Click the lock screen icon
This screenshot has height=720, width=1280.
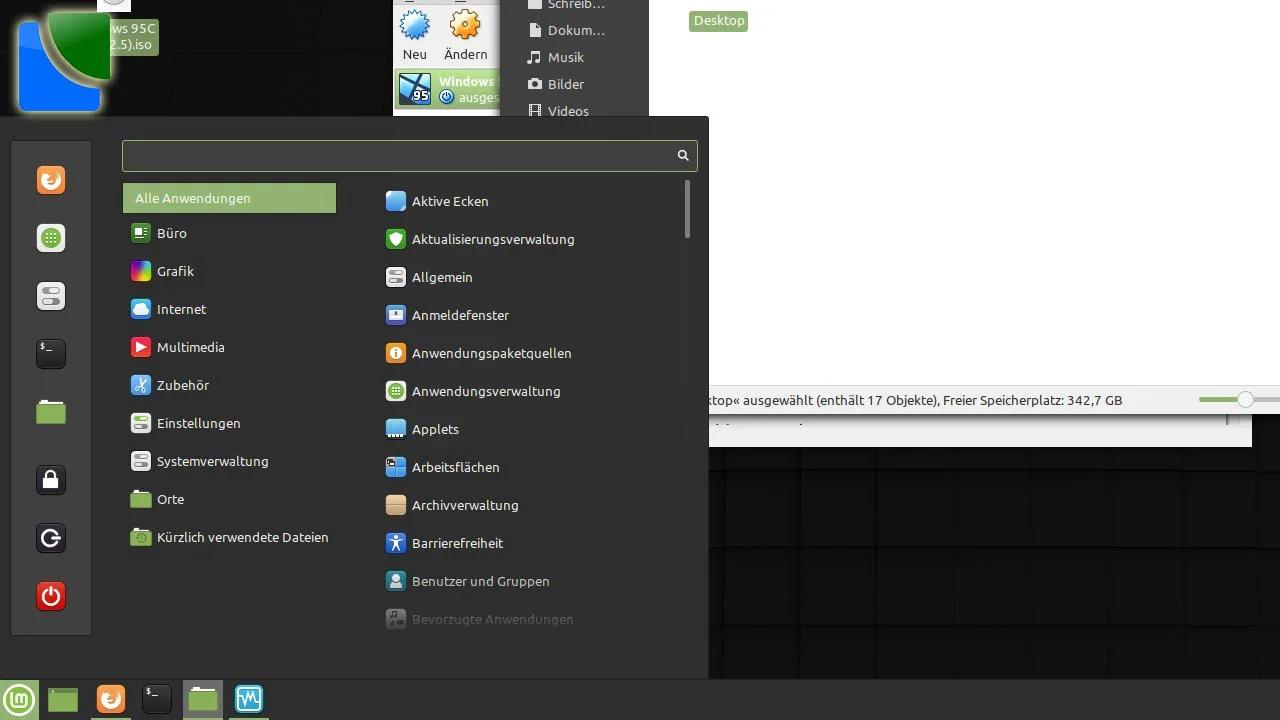tap(51, 480)
